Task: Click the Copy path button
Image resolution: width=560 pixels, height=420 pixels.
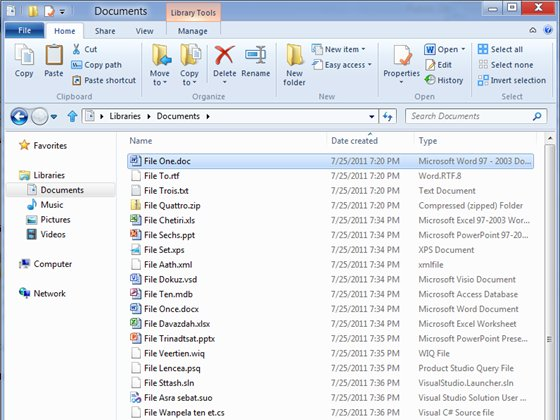Action: point(97,65)
